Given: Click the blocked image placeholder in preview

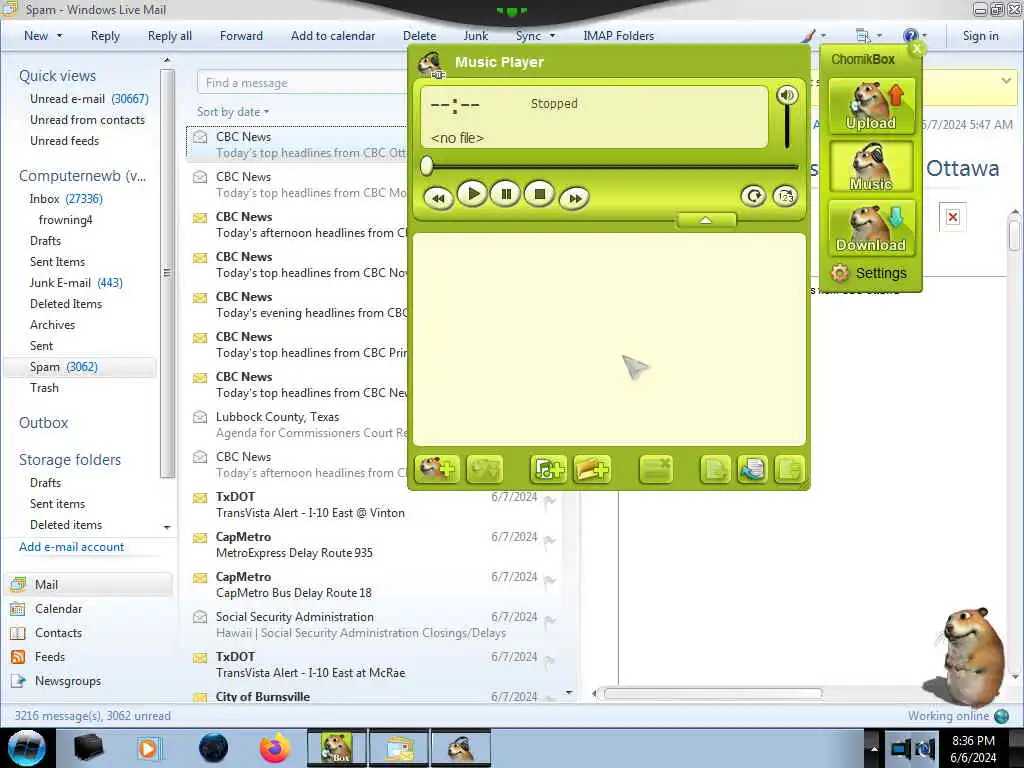Looking at the screenshot, I should tap(953, 217).
